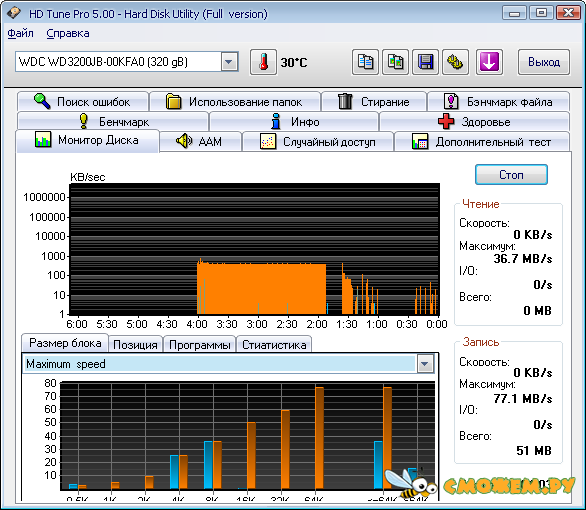Minimize the HD Tune Pro window
586x510 pixels.
click(514, 13)
